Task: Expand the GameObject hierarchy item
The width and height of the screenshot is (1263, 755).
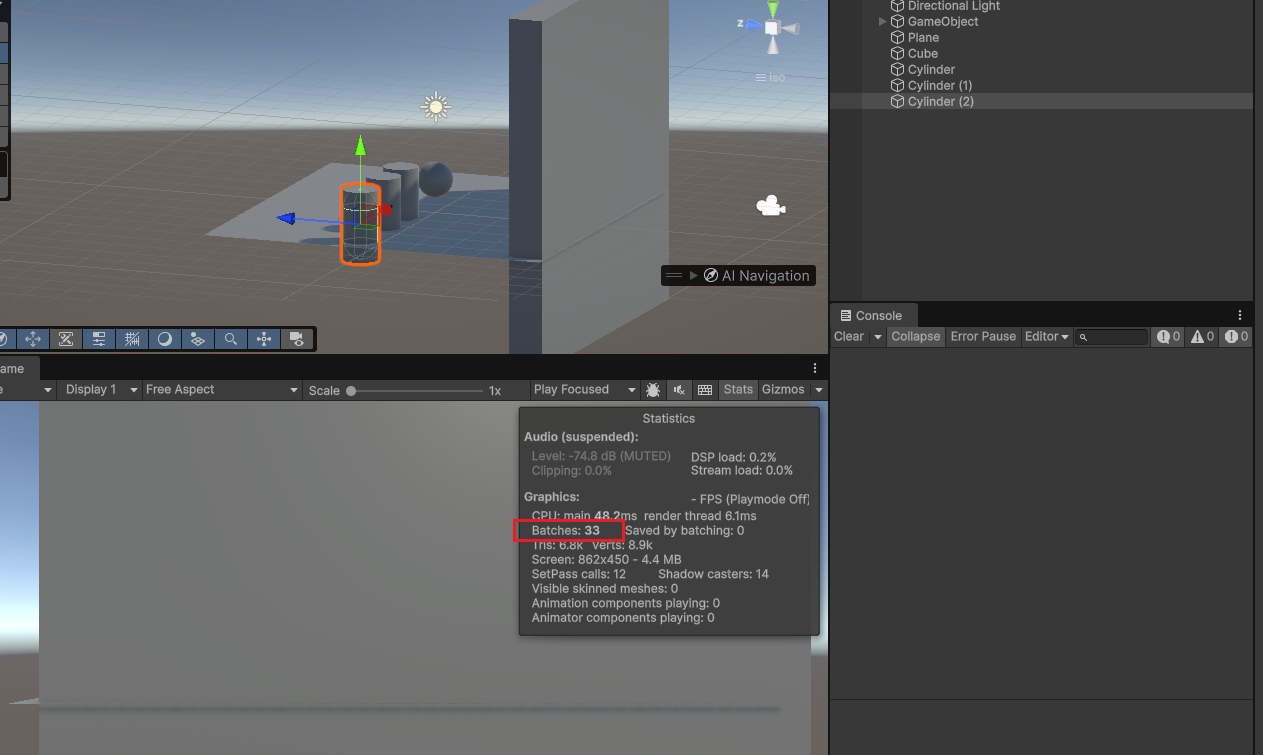Action: (882, 22)
